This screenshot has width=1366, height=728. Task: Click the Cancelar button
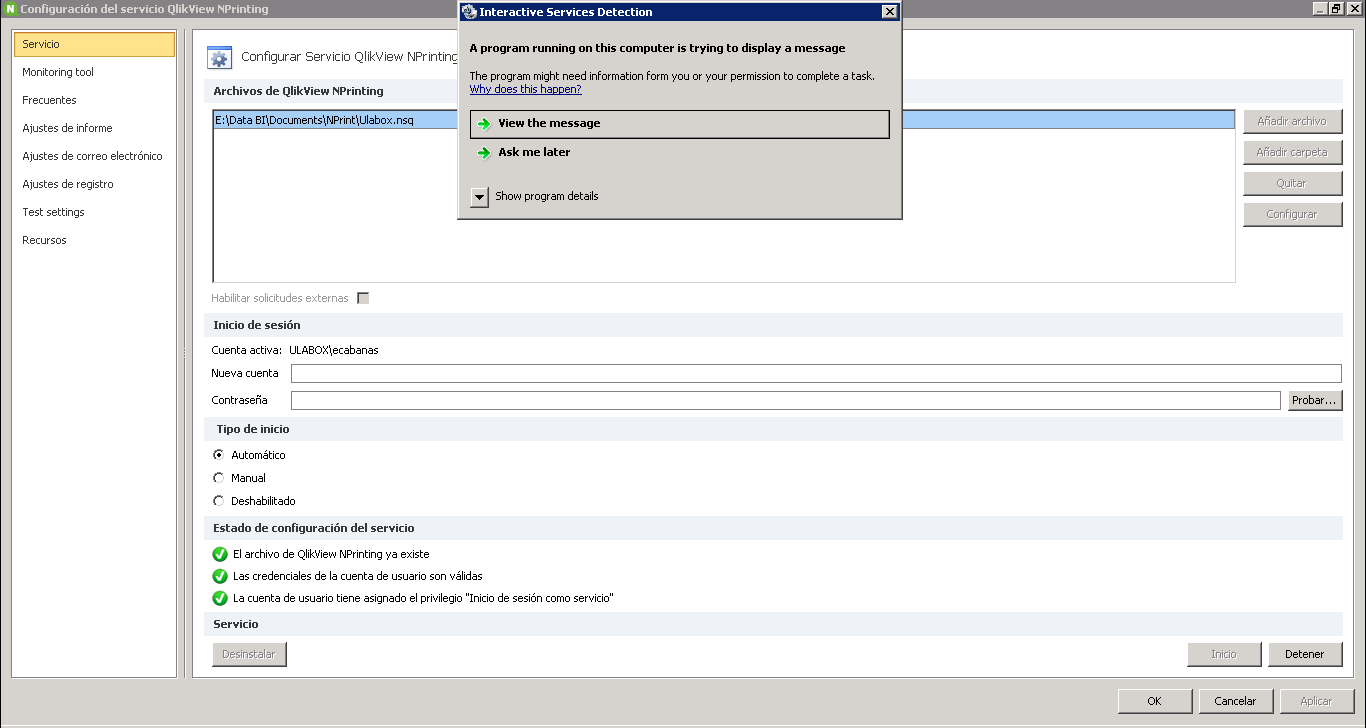point(1235,701)
